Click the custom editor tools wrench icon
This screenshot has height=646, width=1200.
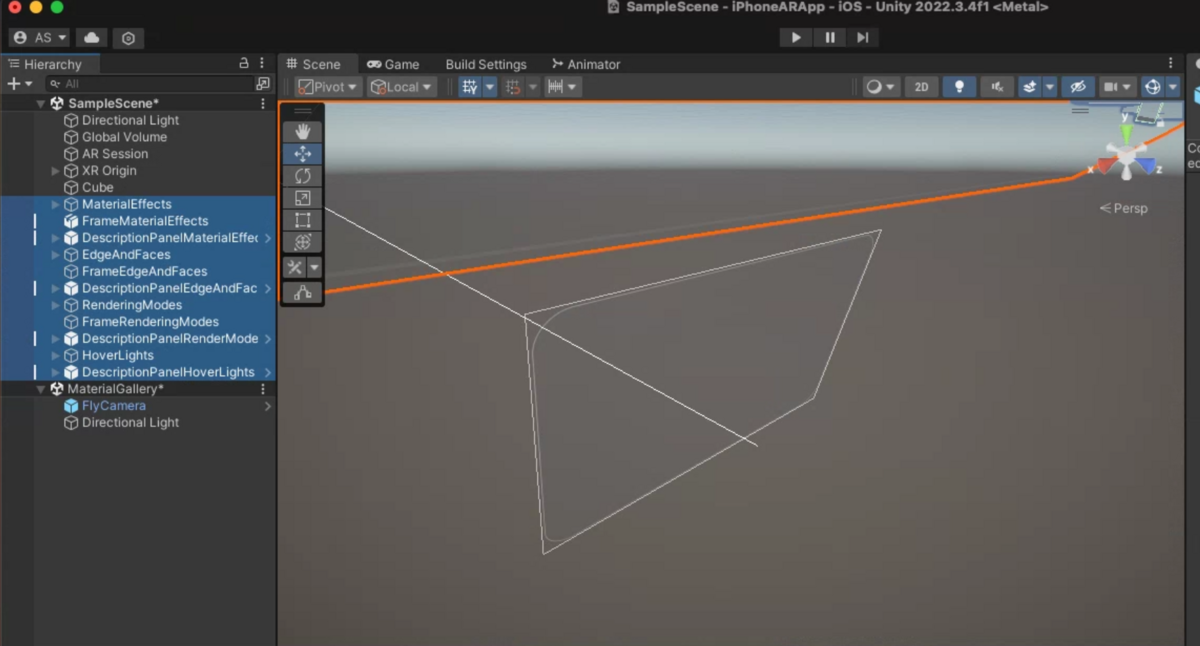pyautogui.click(x=295, y=267)
